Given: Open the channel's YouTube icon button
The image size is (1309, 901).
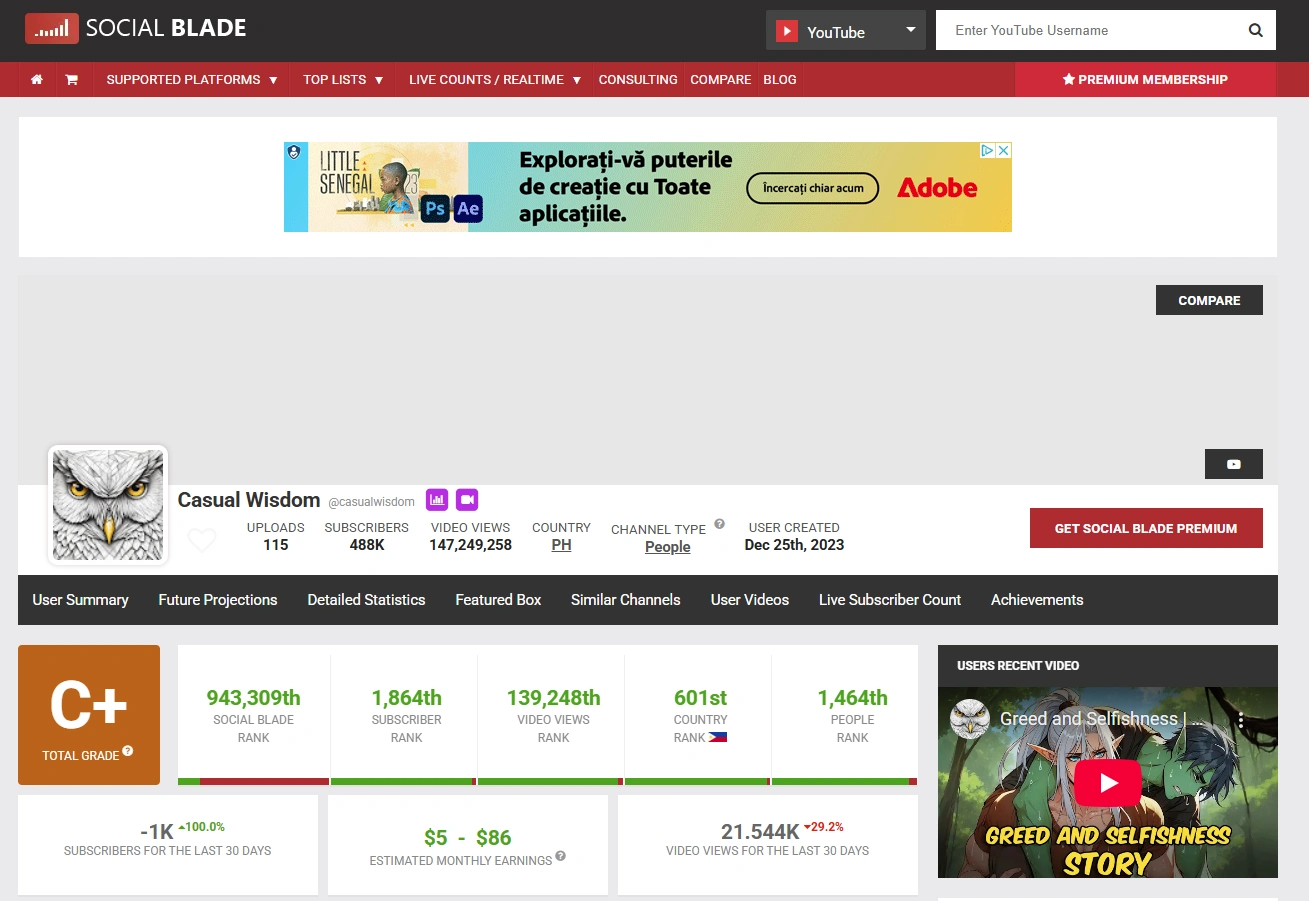Looking at the screenshot, I should (x=1234, y=464).
